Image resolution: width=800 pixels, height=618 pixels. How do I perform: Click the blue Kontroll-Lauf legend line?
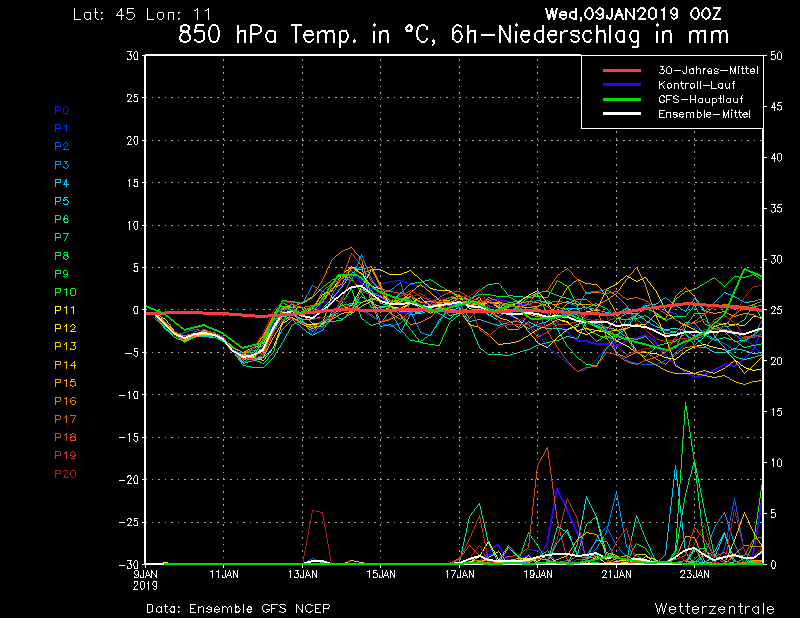tap(621, 85)
